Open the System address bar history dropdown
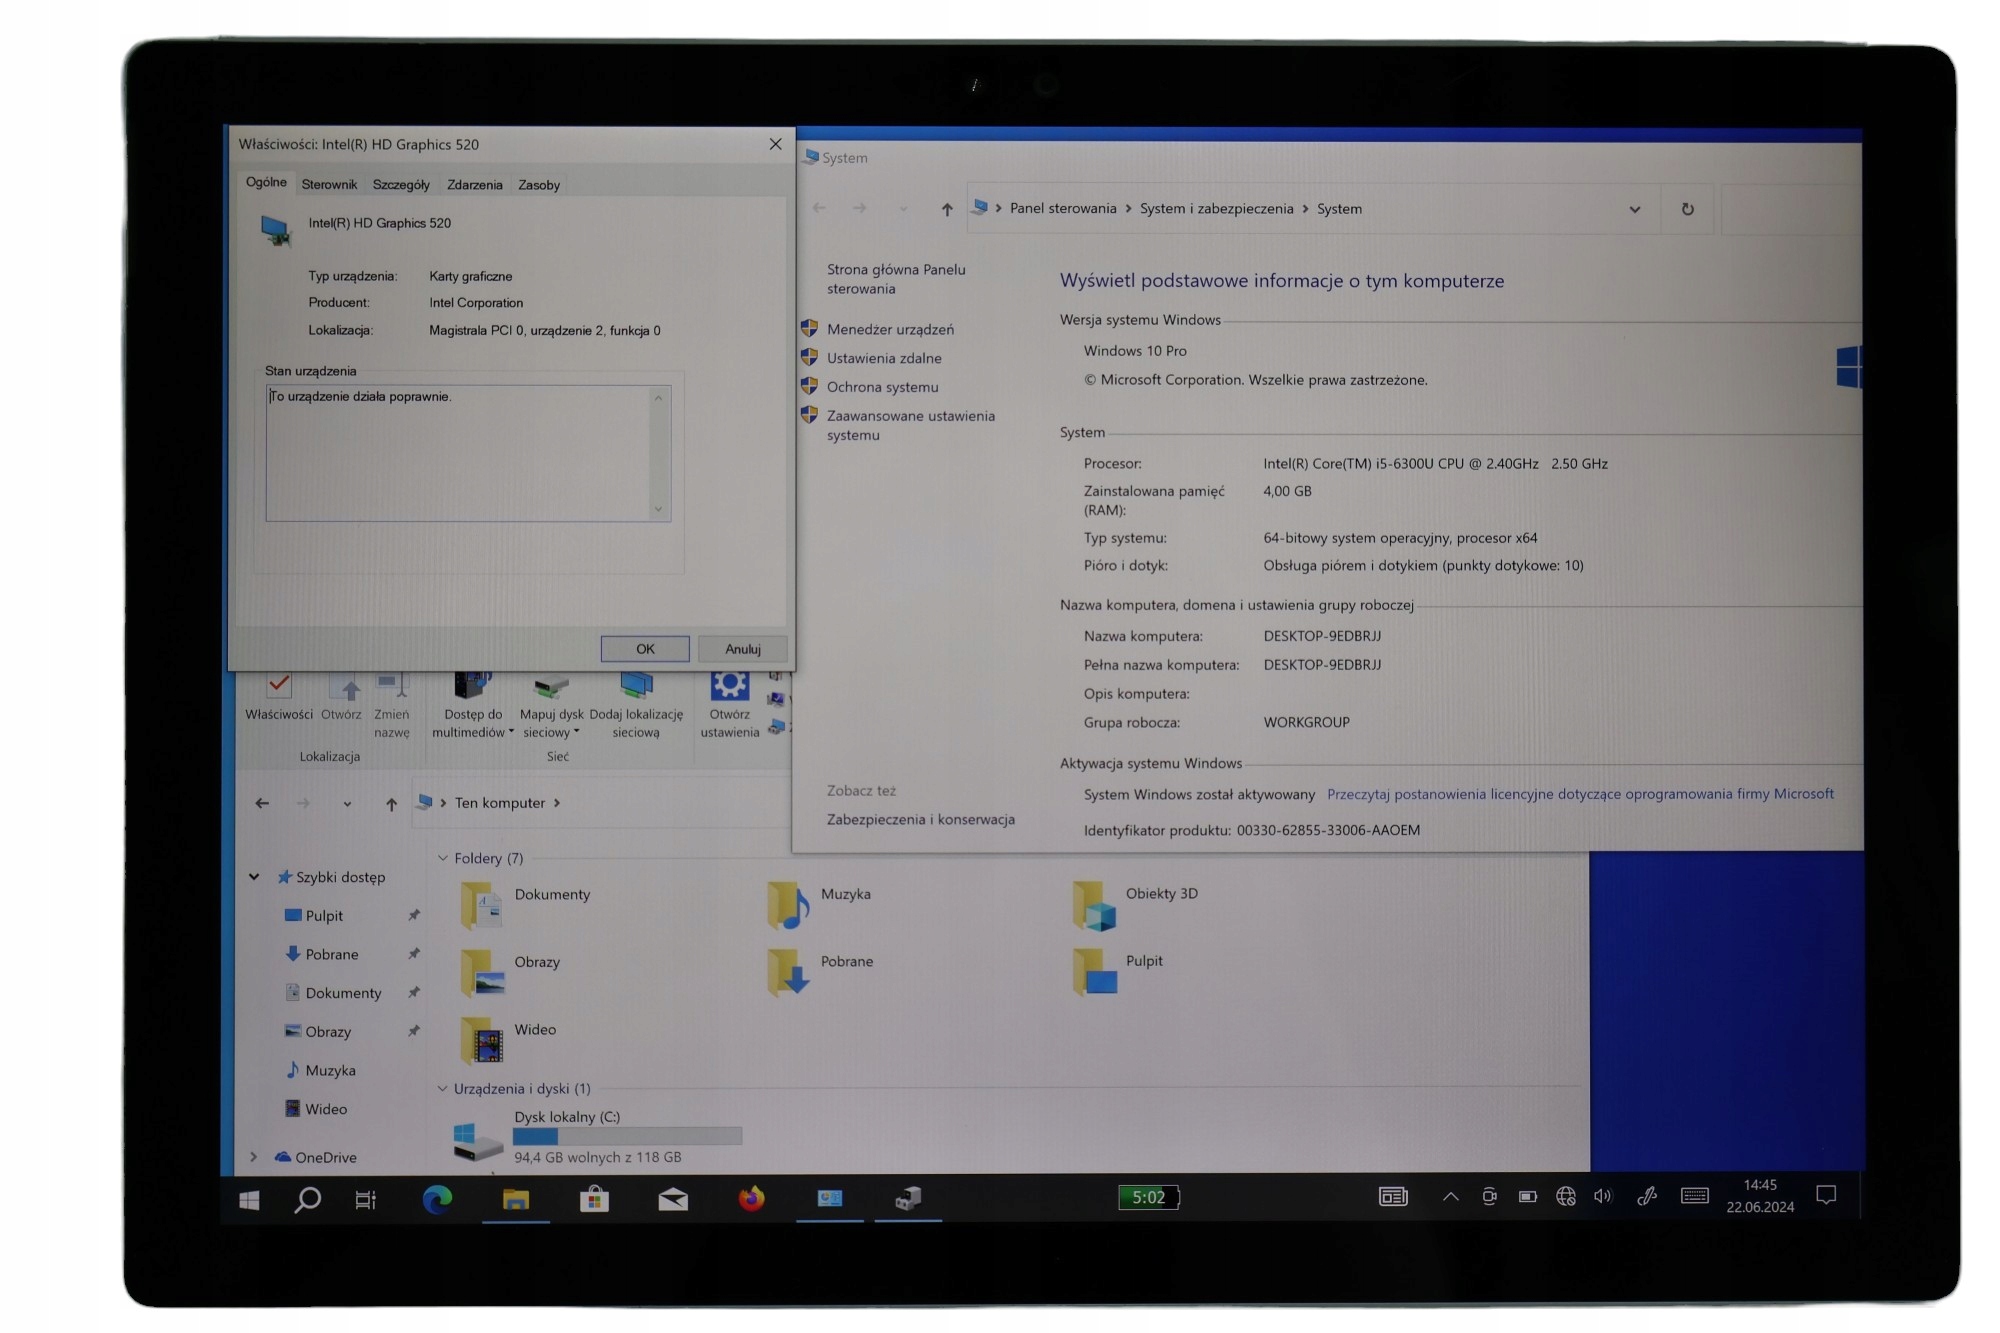 point(1634,209)
